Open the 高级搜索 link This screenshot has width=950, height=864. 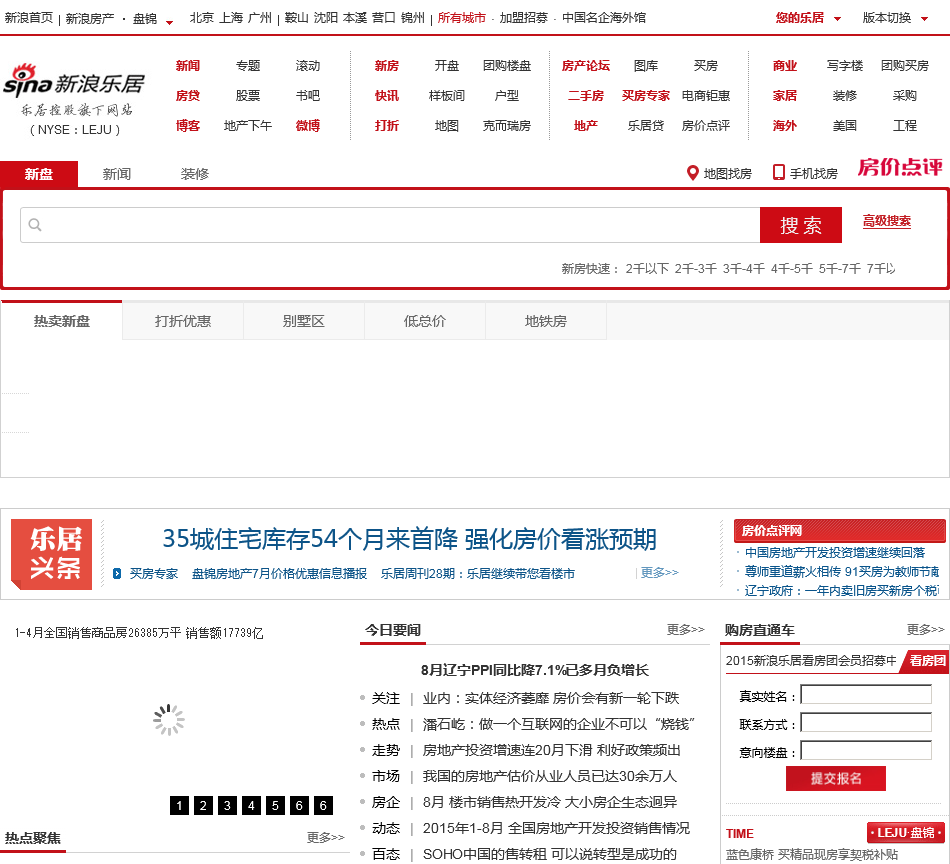pyautogui.click(x=887, y=221)
